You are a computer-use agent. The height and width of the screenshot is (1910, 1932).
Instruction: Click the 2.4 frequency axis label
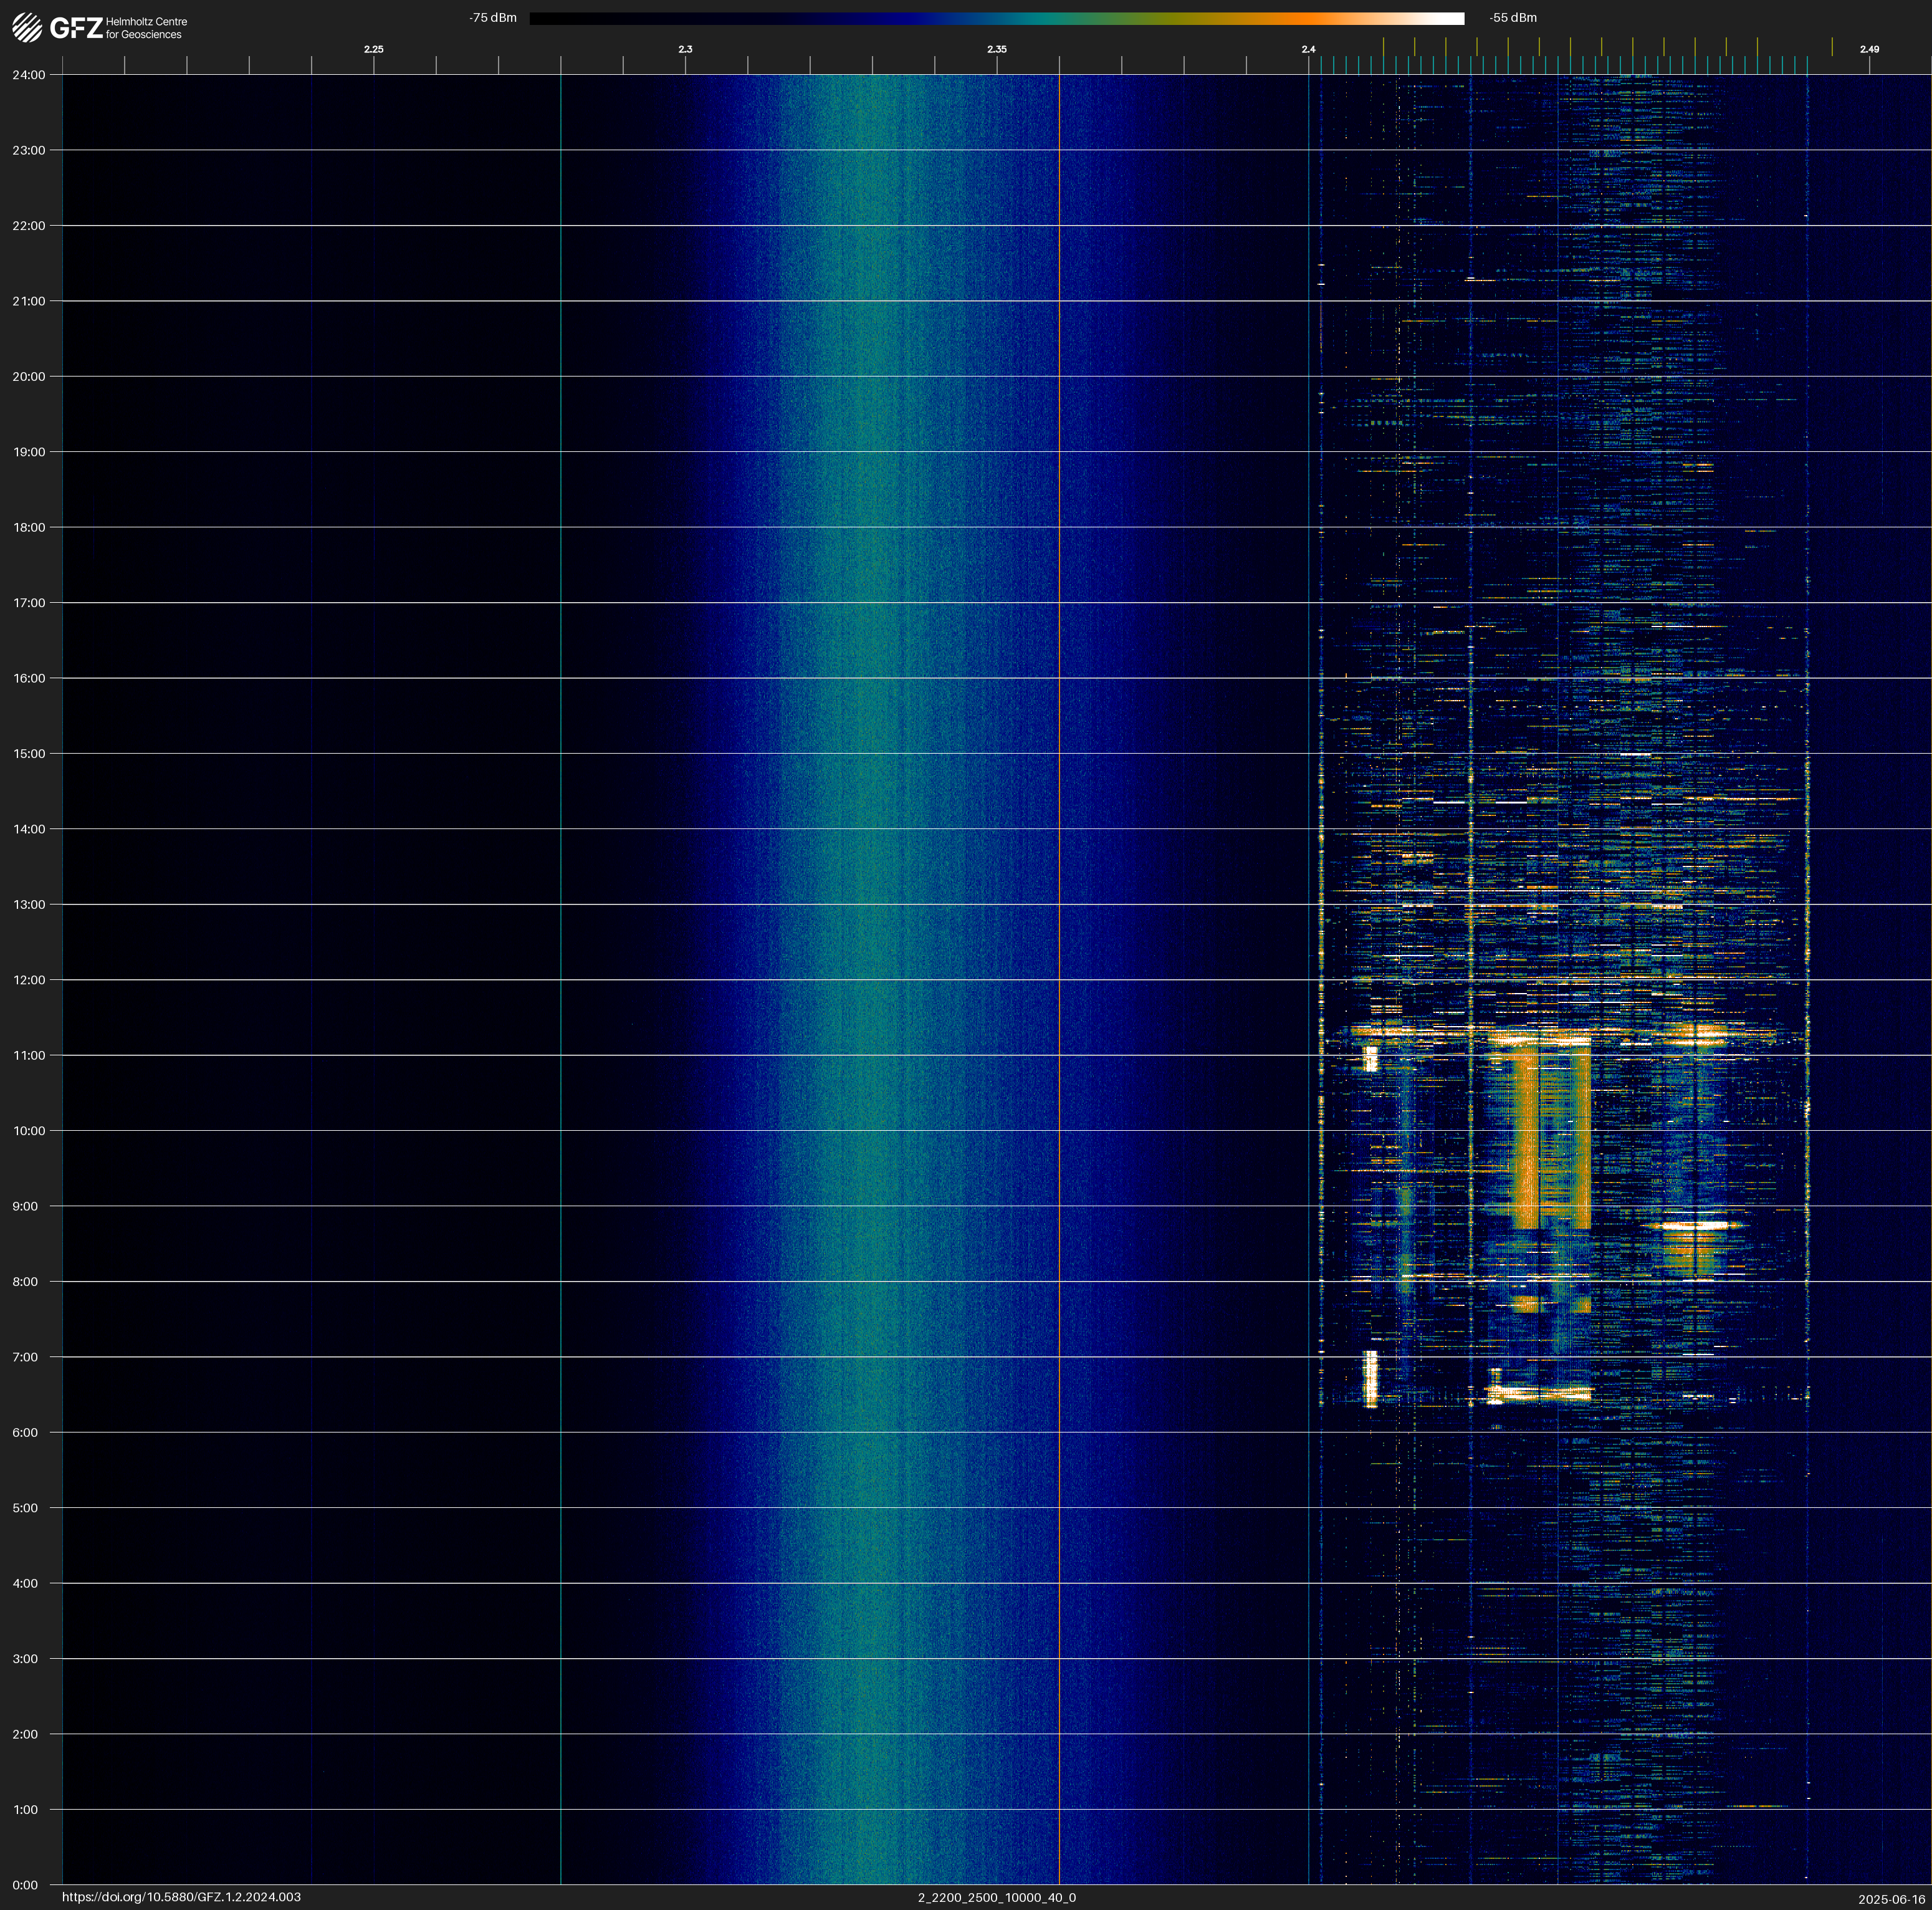coord(1308,49)
